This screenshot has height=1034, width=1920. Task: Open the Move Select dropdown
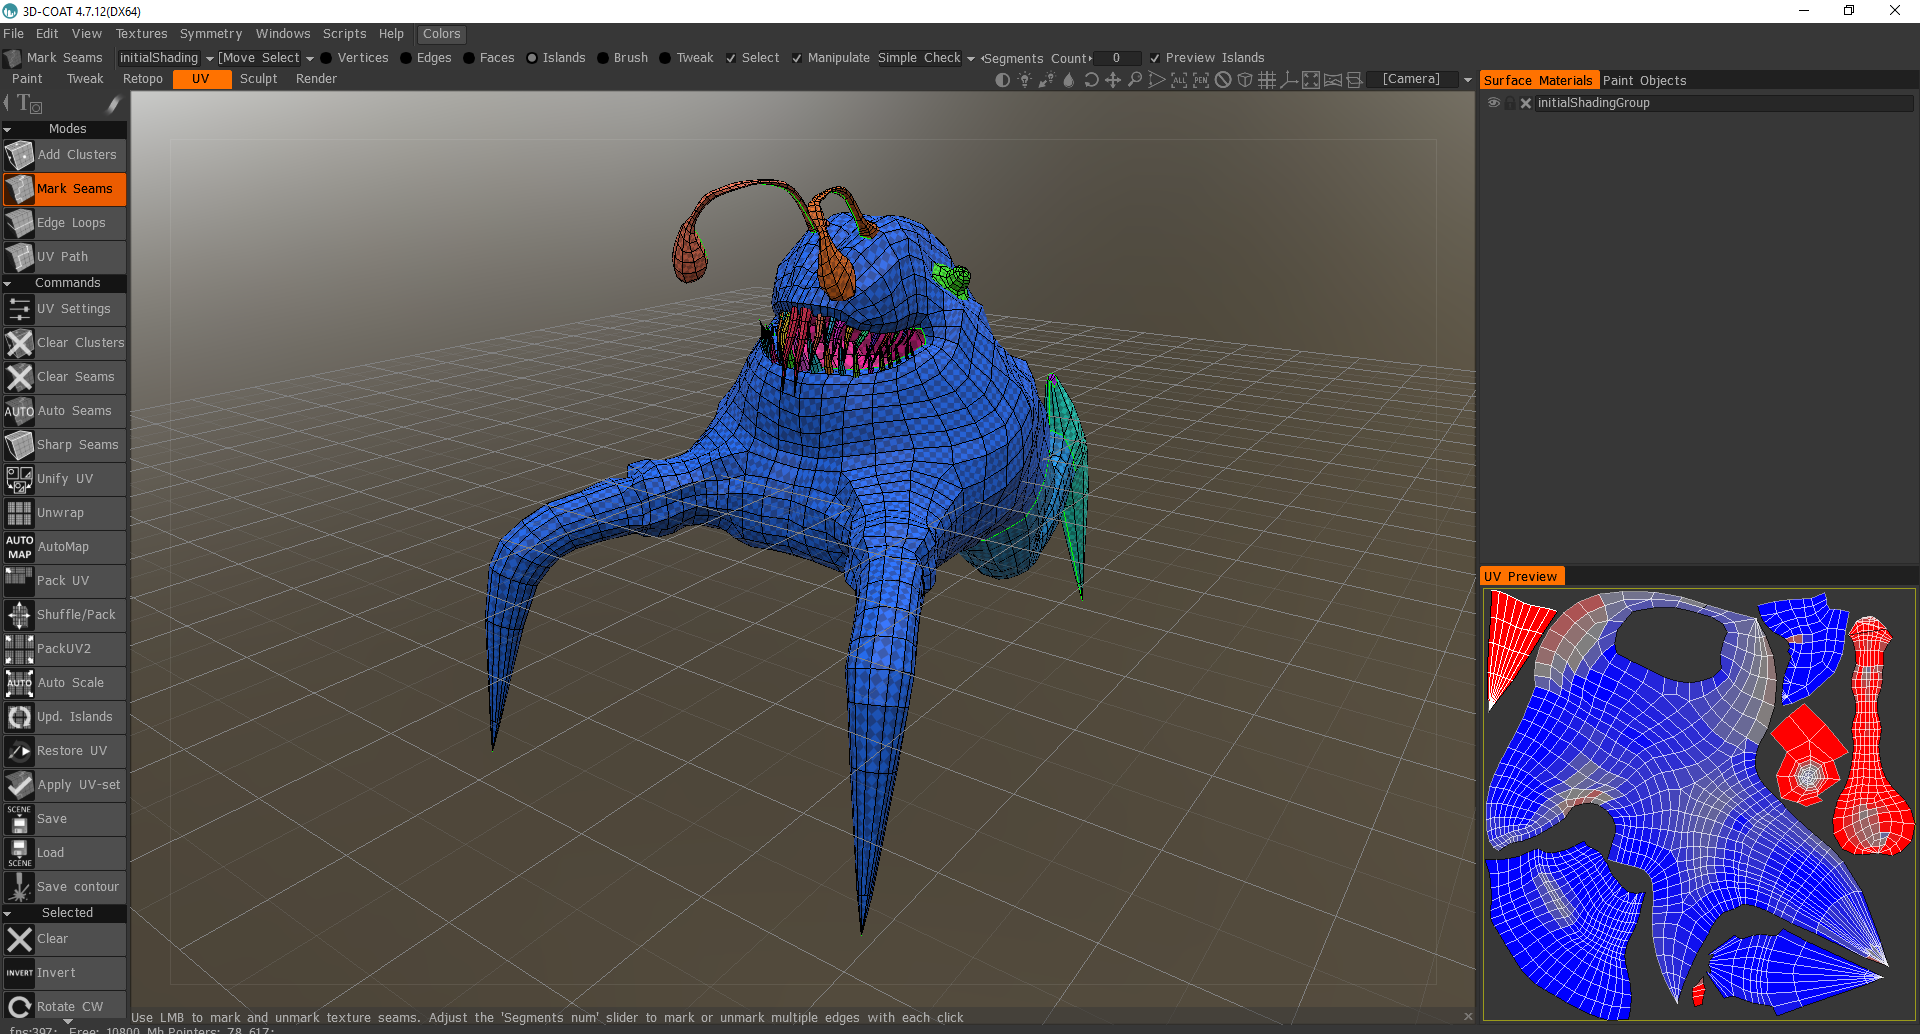(266, 58)
